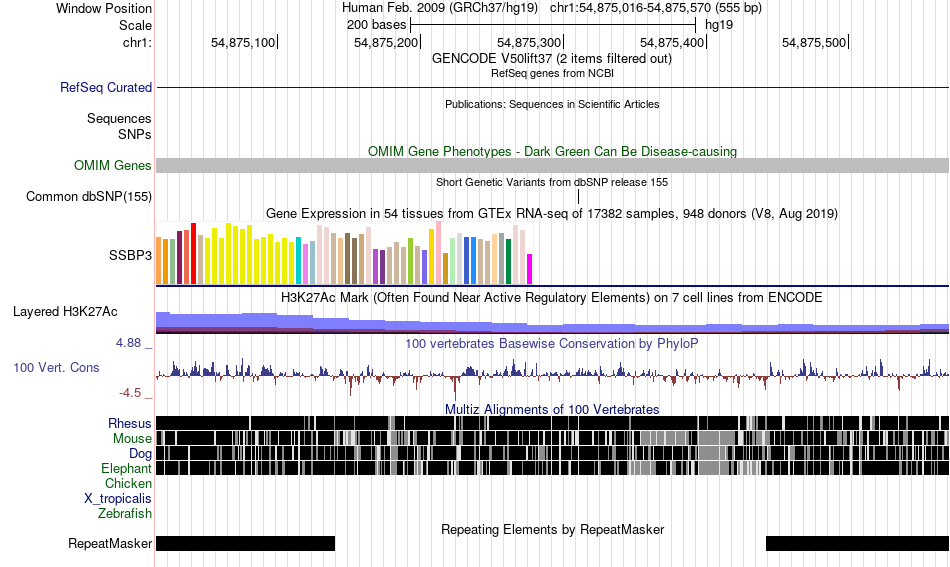Image resolution: width=950 pixels, height=567 pixels.
Task: Click the gray OMIM Genes bar
Action: click(552, 165)
